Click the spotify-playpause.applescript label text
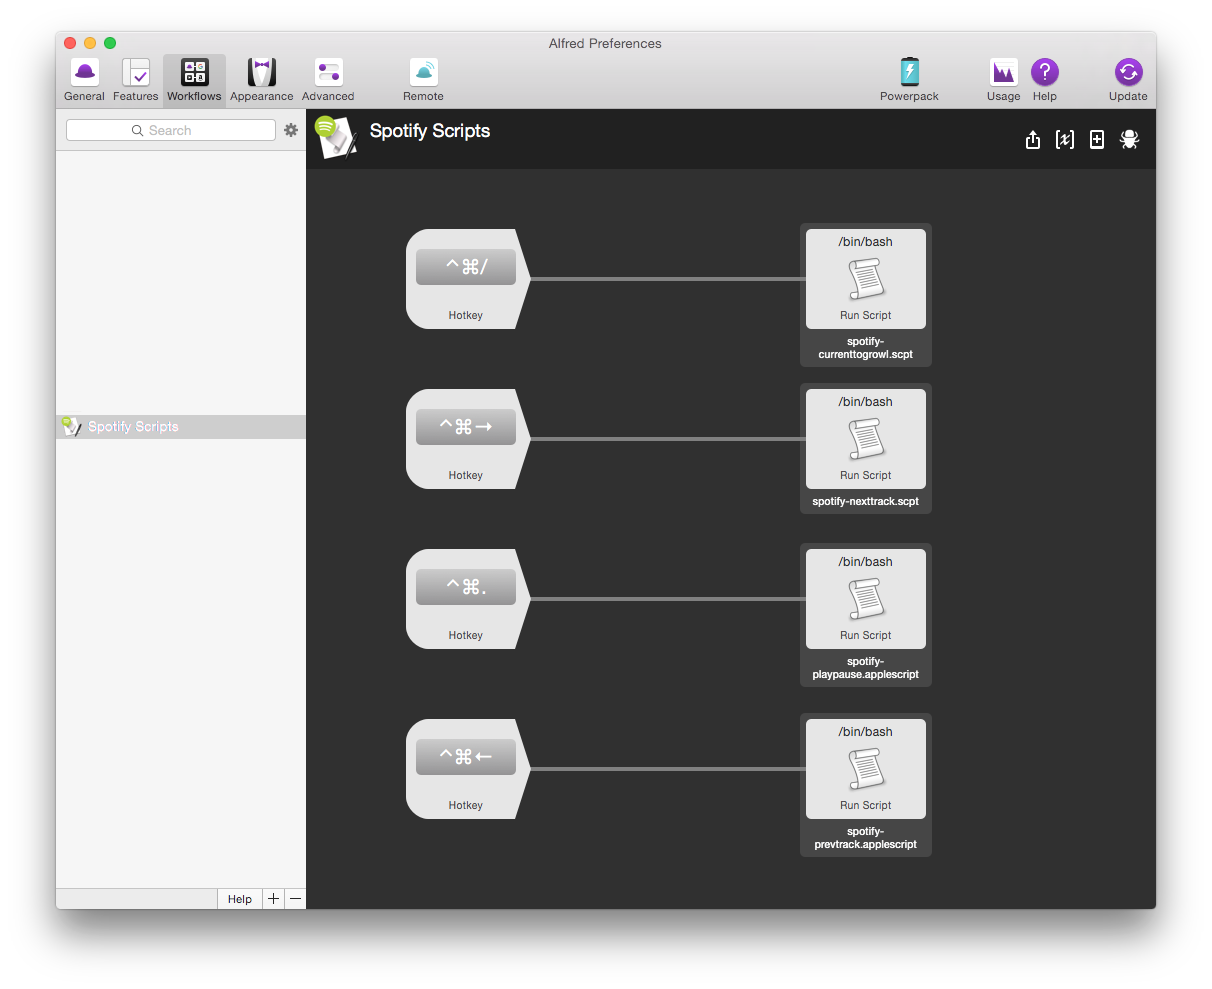Viewport: 1212px width, 989px height. tap(866, 668)
